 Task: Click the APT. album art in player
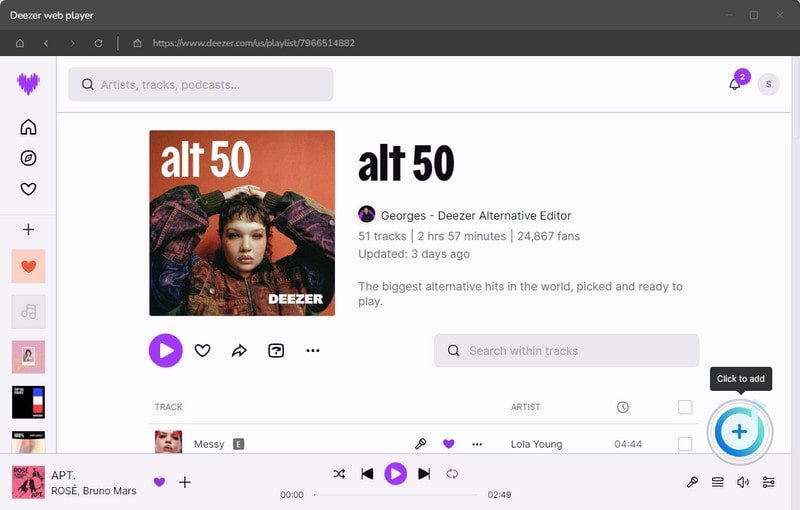[29, 482]
